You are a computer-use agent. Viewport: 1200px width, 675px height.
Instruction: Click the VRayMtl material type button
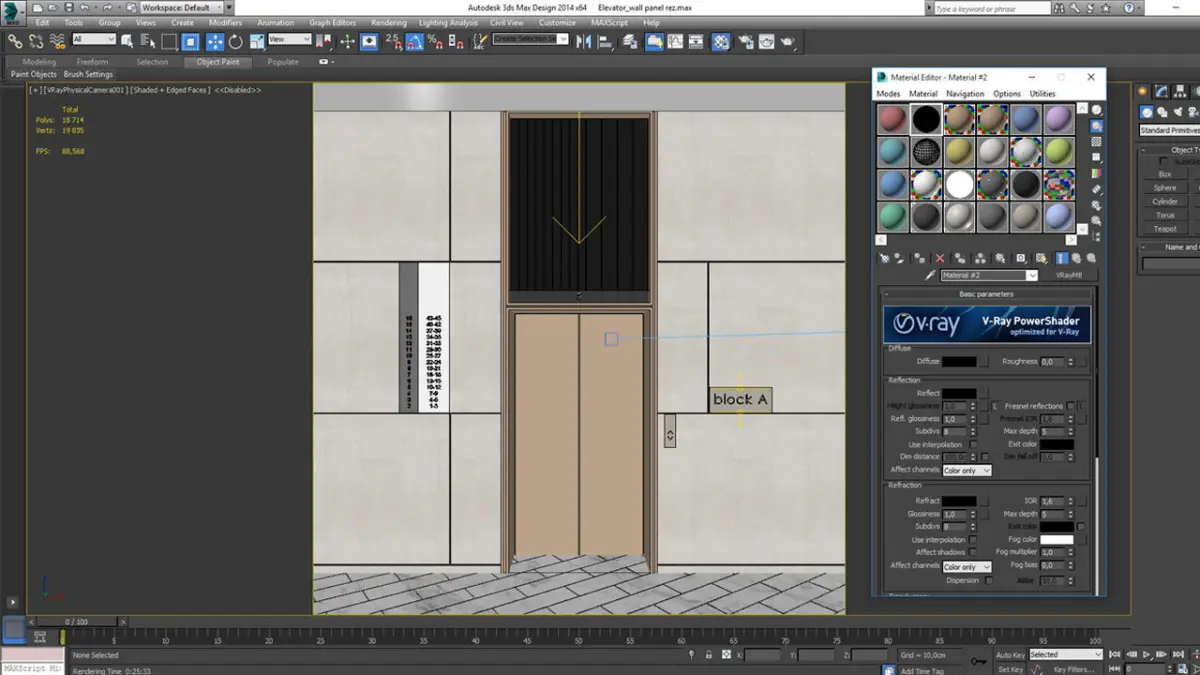(x=1068, y=275)
